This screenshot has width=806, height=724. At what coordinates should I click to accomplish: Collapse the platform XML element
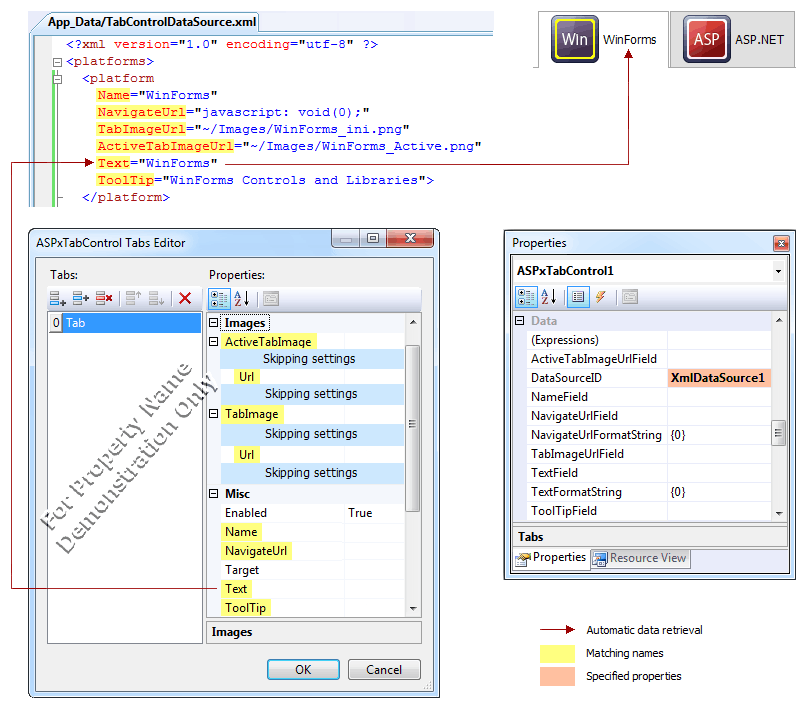click(58, 79)
